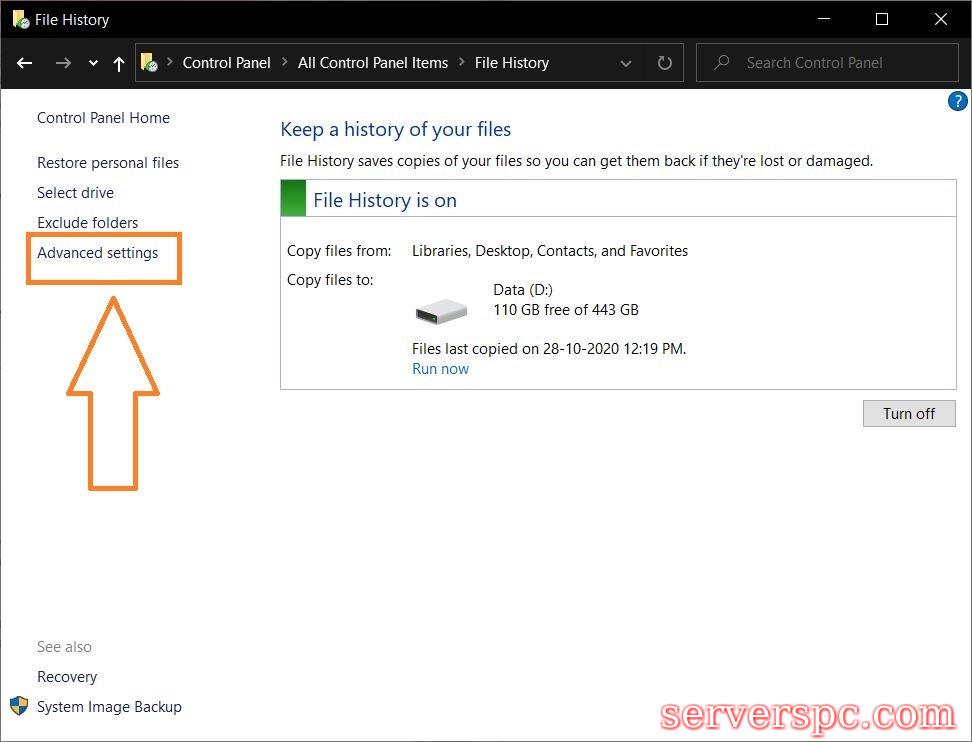The image size is (972, 742).
Task: Click the File History title bar icon
Action: (19, 19)
